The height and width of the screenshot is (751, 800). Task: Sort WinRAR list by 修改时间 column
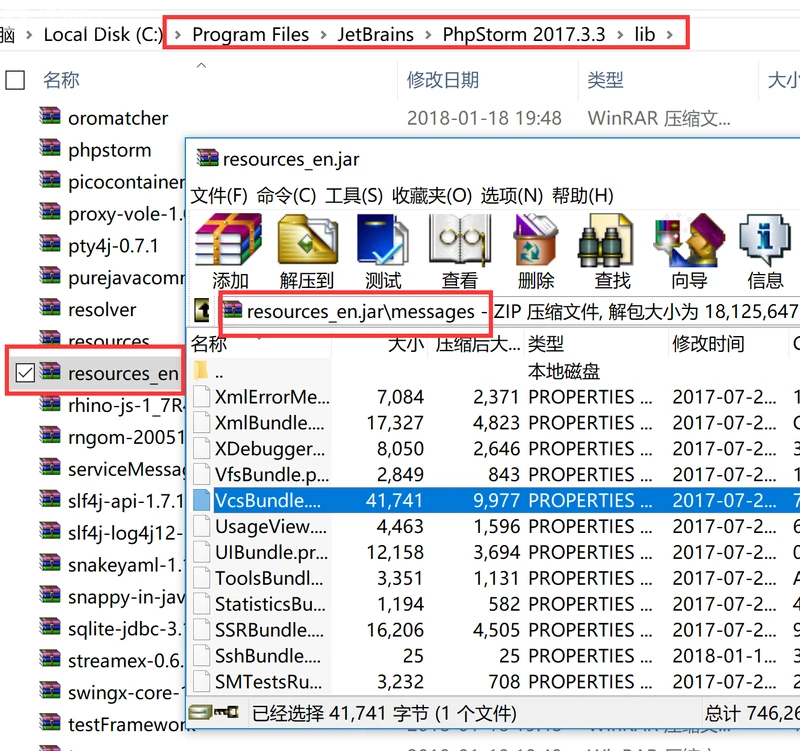tap(708, 343)
